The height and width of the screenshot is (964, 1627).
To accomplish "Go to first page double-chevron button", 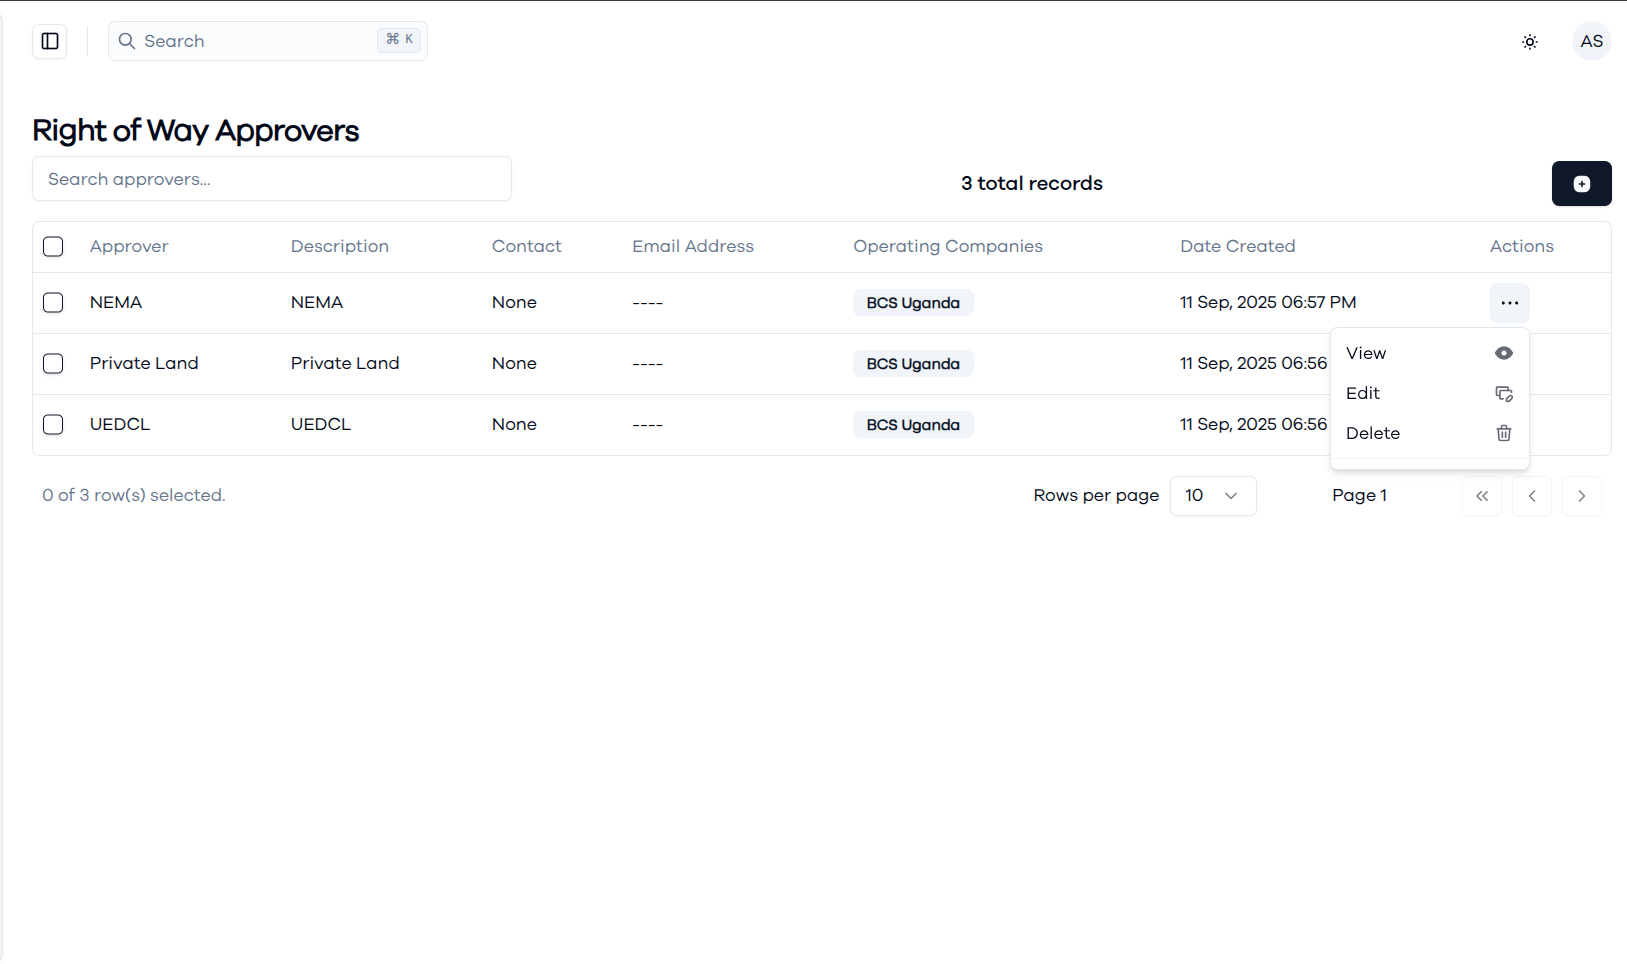I will [1482, 496].
